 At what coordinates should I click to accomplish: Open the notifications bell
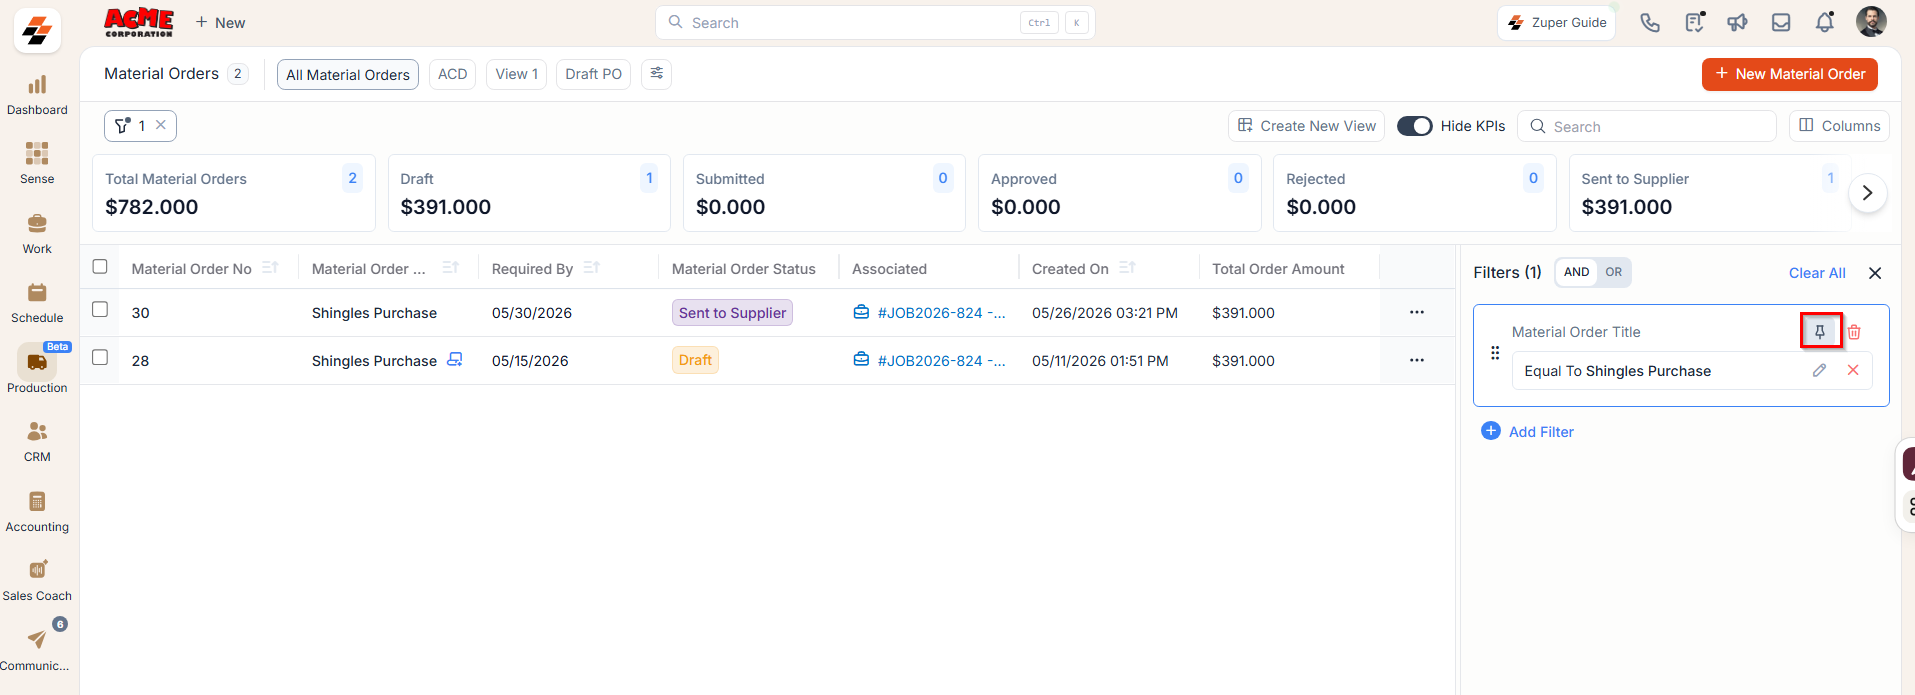click(x=1825, y=22)
